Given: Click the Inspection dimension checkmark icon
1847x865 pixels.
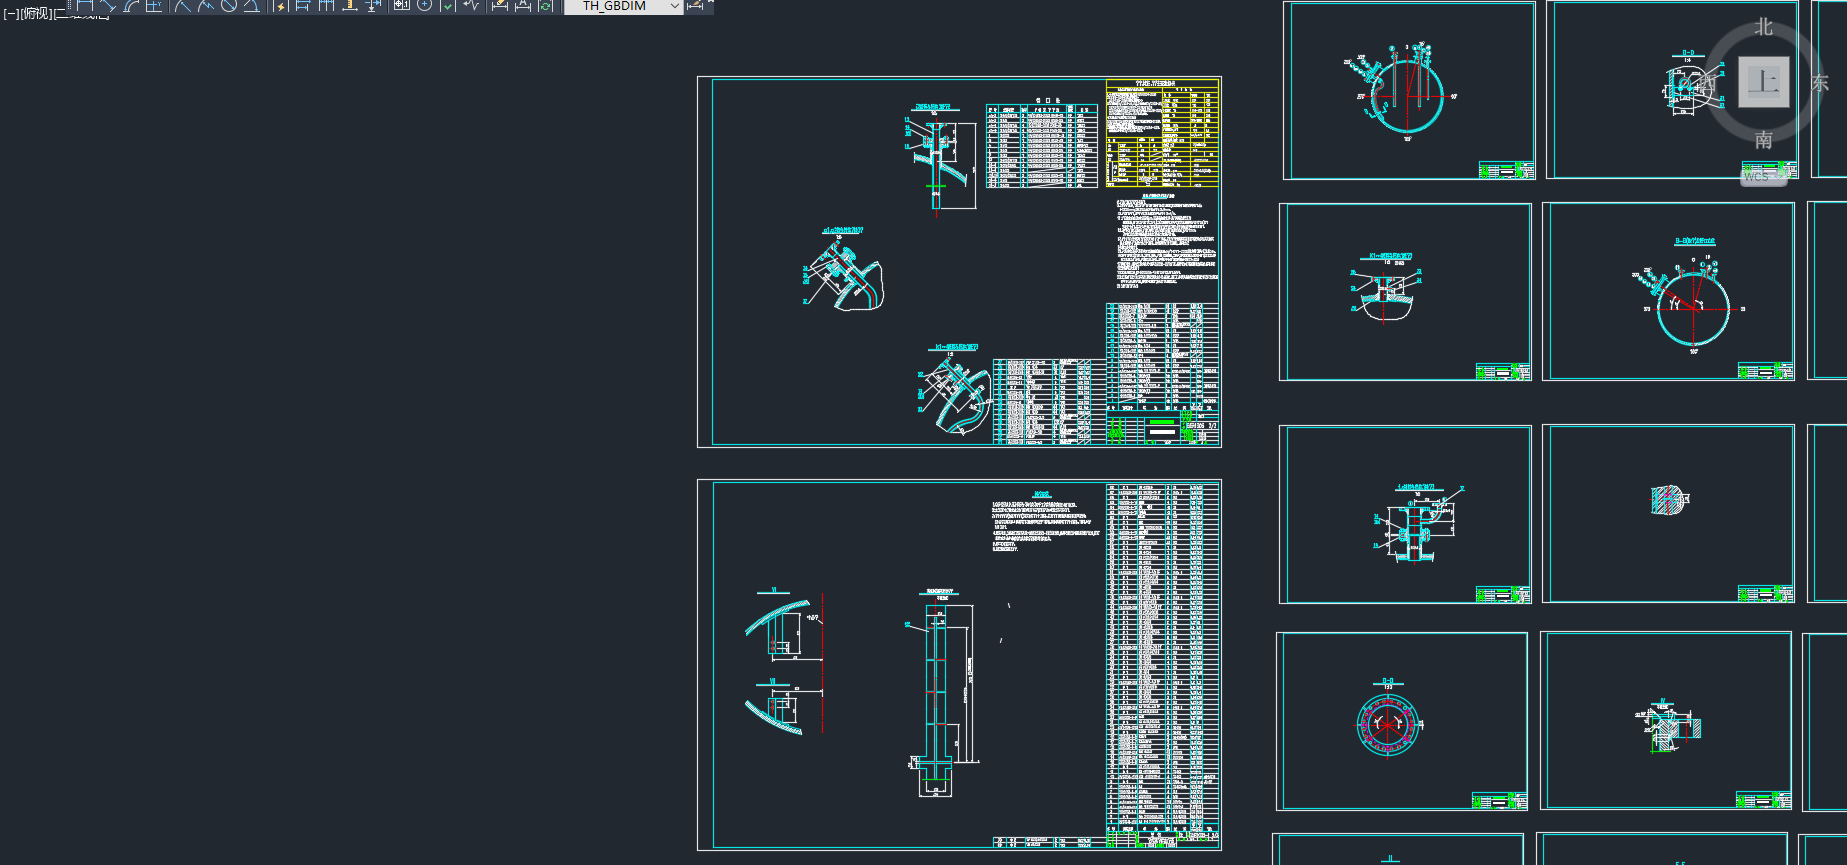Looking at the screenshot, I should click(x=447, y=5).
